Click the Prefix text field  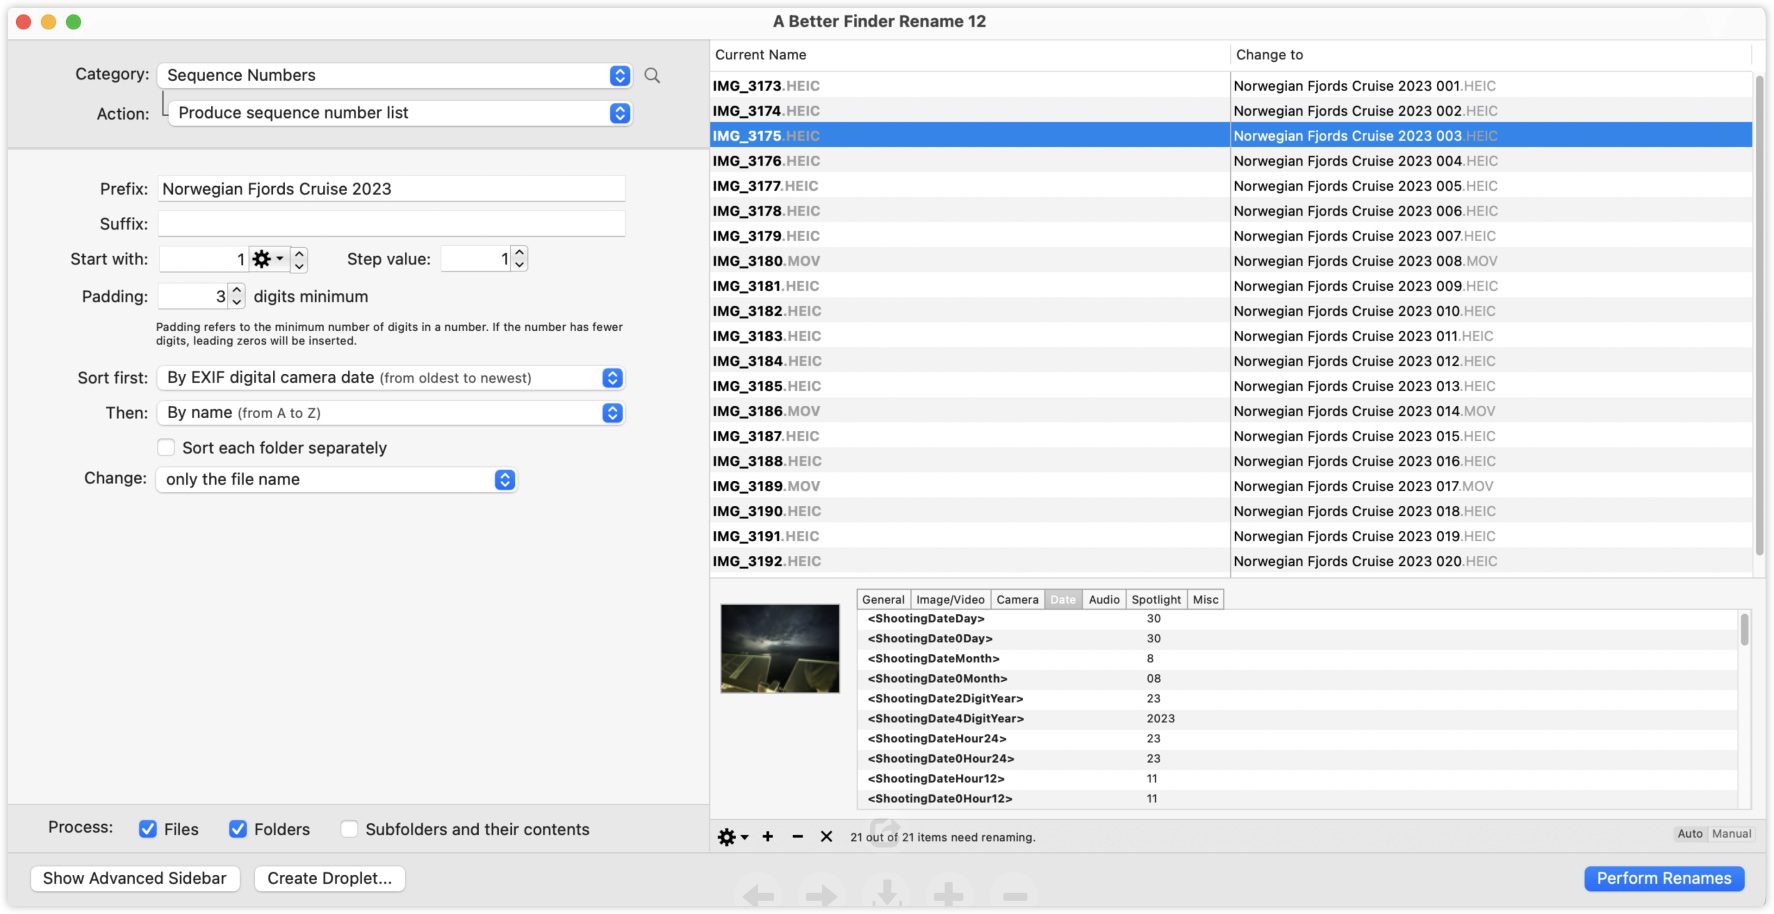coord(391,189)
